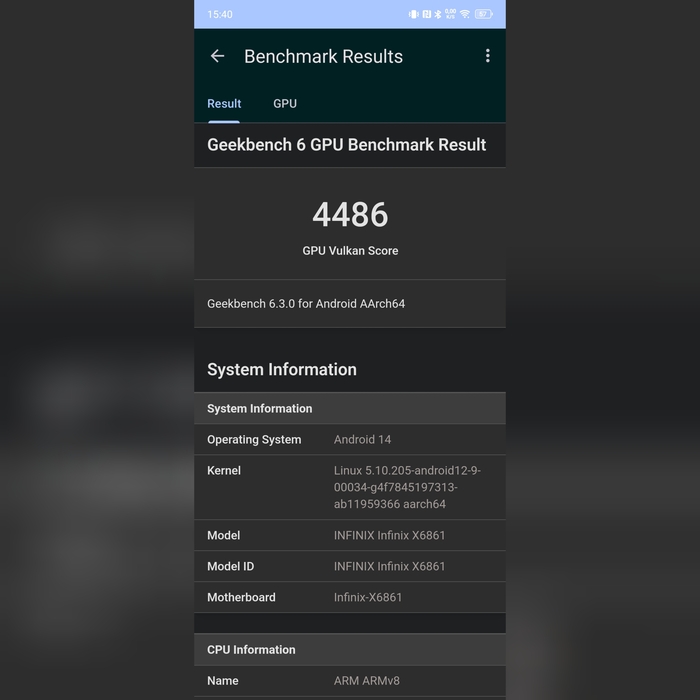Viewport: 700px width, 700px height.
Task: Tap the Infinix-X6861 motherboard value
Action: click(x=368, y=597)
